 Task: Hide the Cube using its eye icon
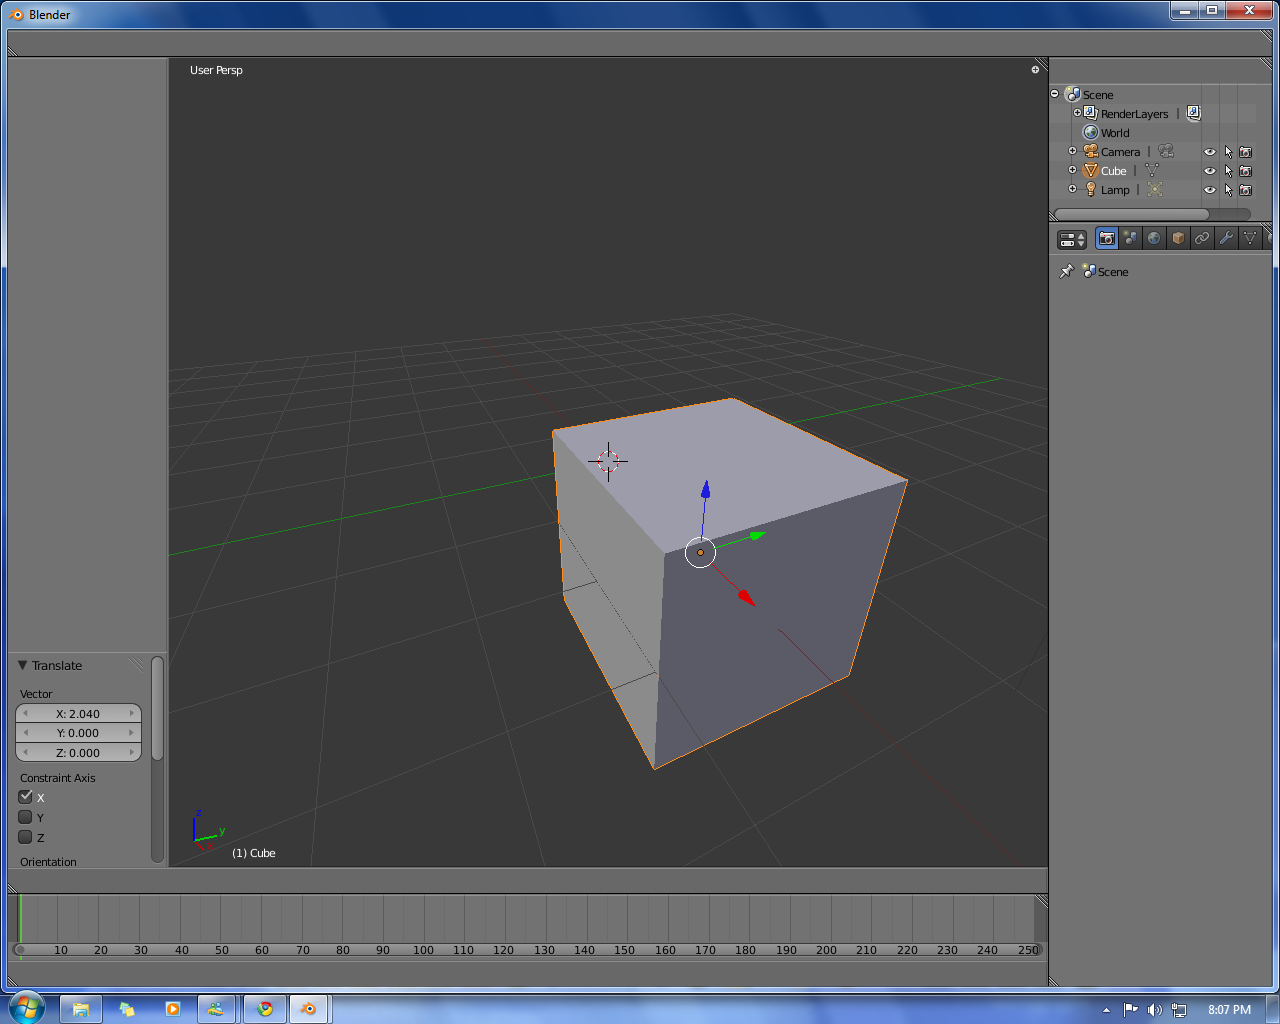click(x=1210, y=171)
